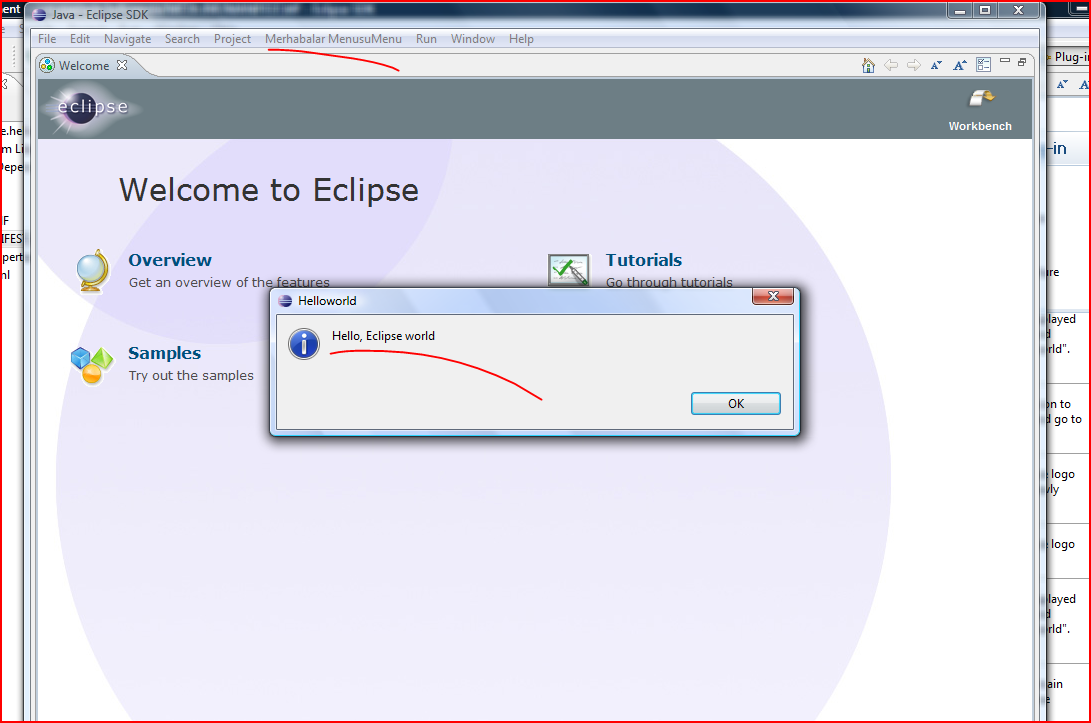
Task: Click the back arrow in Welcome toolbar
Action: [891, 65]
